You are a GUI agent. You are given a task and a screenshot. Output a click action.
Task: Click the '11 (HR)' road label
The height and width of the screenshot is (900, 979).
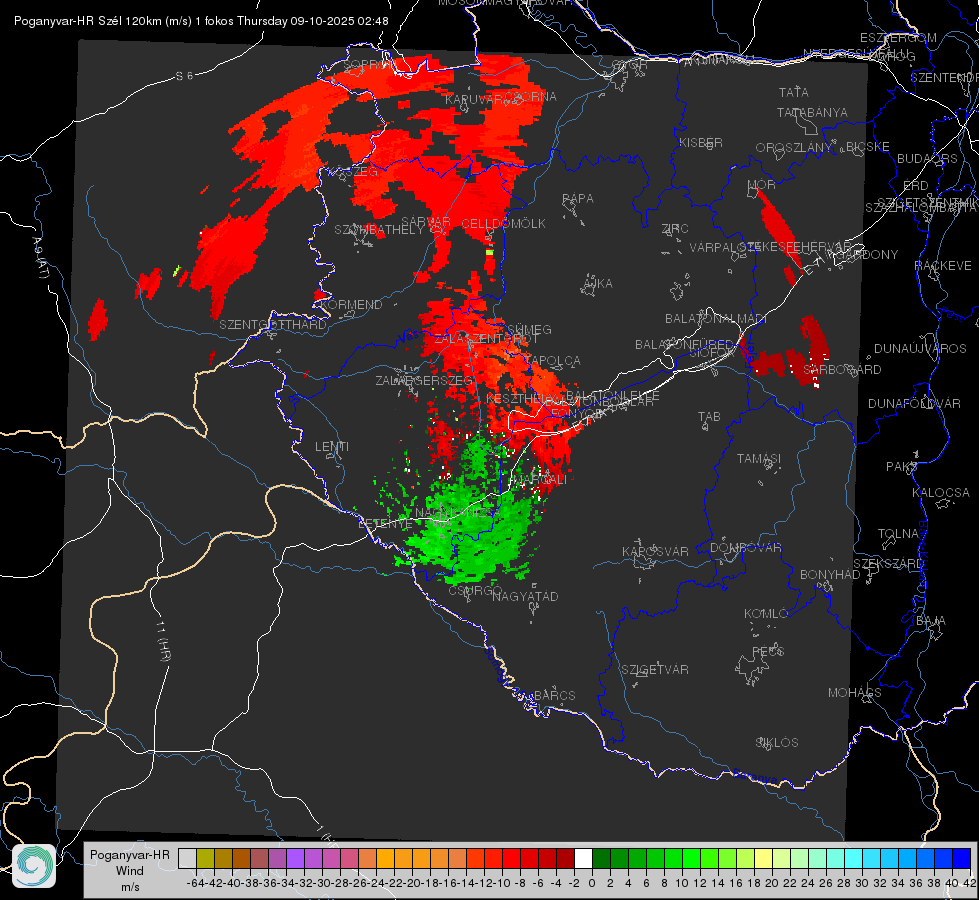(162, 641)
